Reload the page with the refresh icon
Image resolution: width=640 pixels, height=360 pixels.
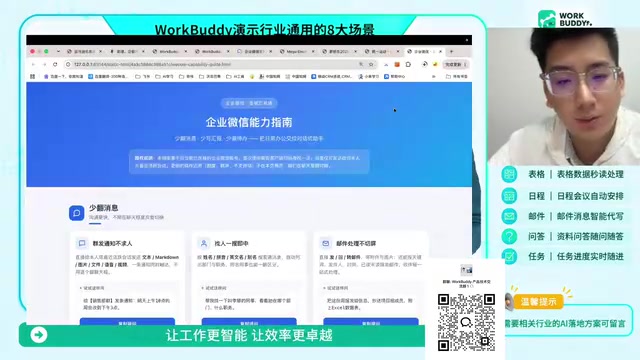coord(55,64)
